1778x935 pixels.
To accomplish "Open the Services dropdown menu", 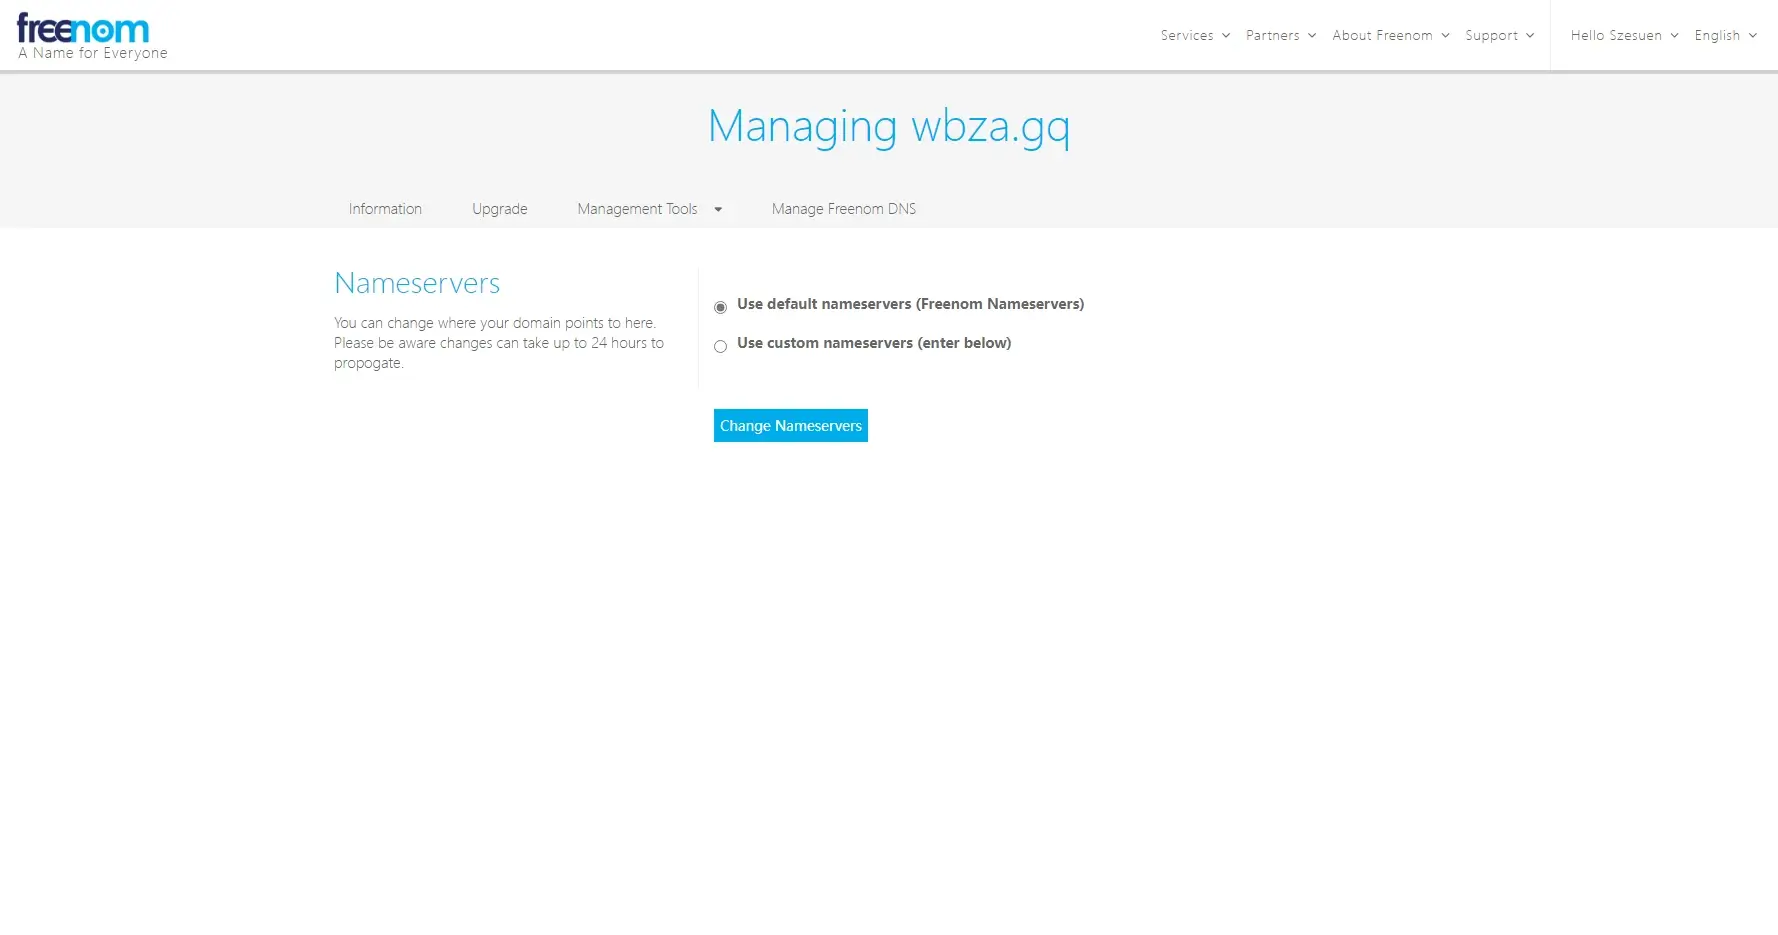I will [x=1186, y=36].
